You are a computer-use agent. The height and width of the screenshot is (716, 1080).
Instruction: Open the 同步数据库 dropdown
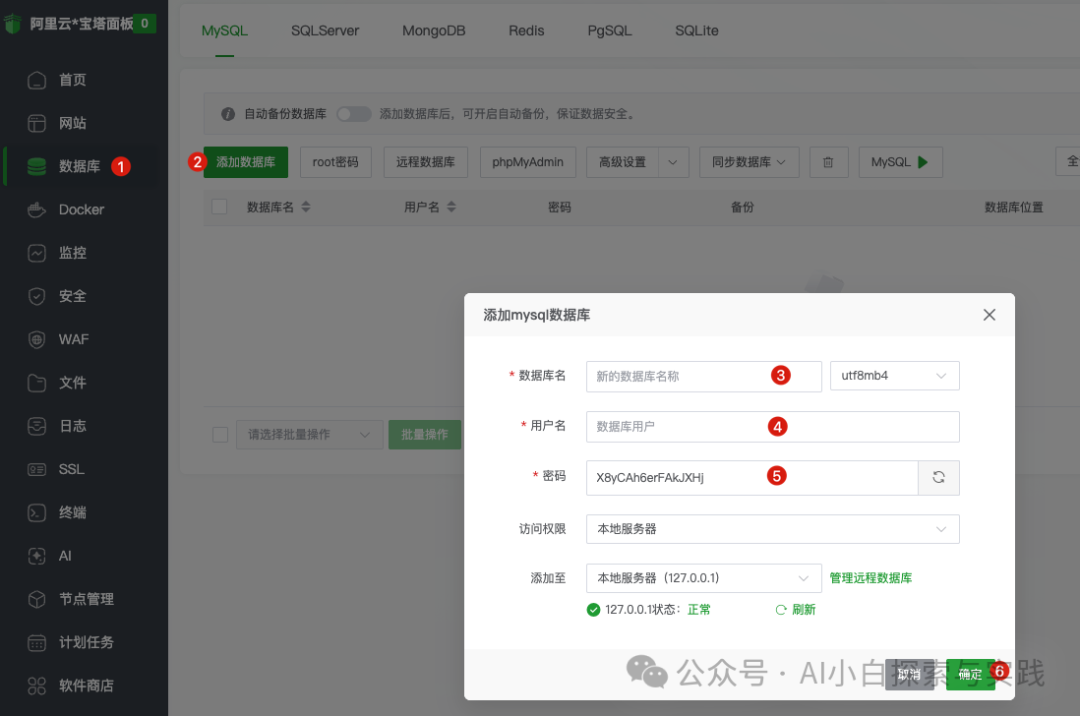749,162
